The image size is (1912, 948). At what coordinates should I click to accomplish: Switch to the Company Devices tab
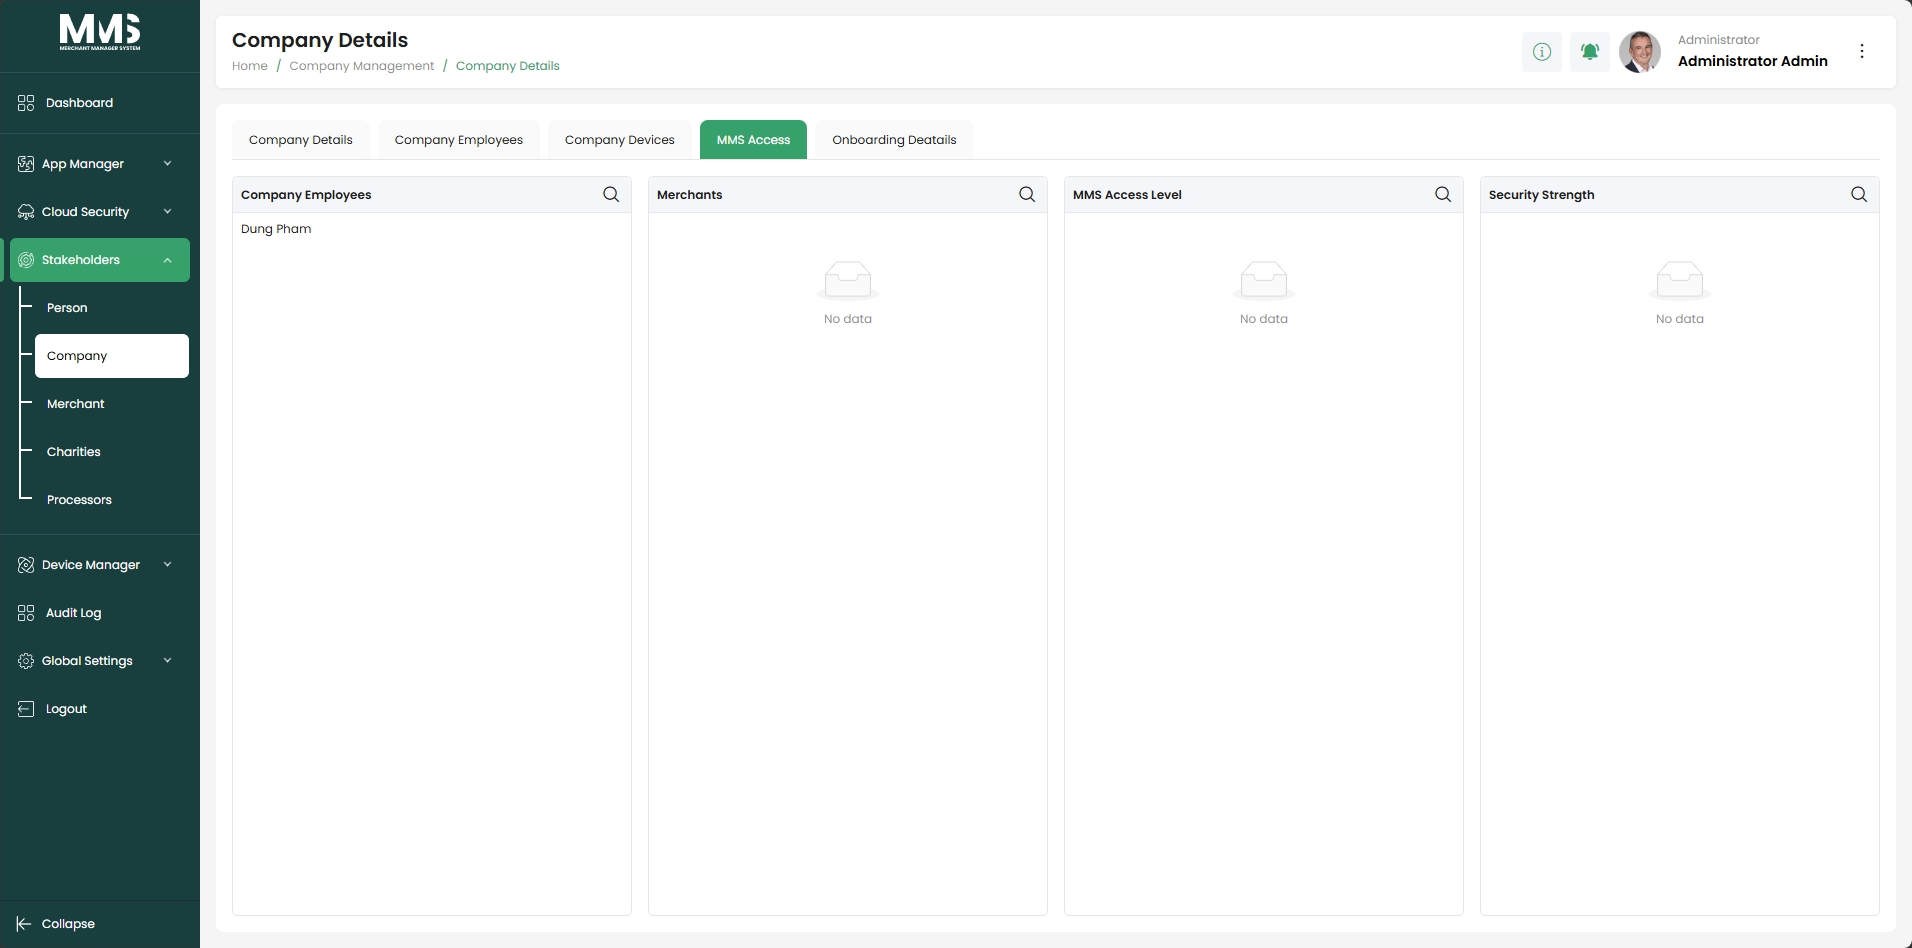click(620, 140)
